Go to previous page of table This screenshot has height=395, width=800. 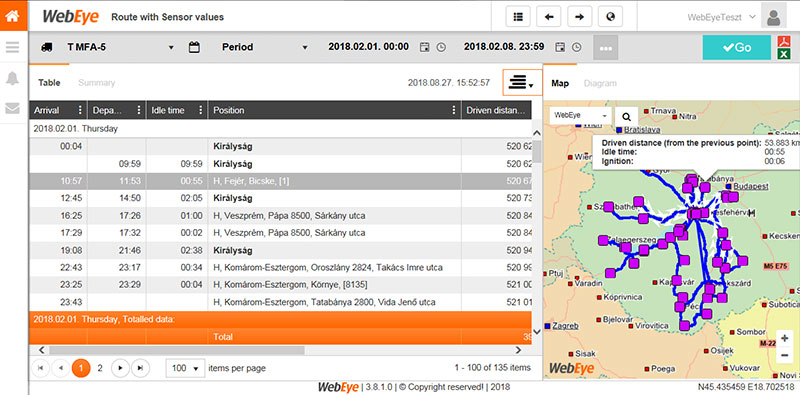tap(61, 368)
